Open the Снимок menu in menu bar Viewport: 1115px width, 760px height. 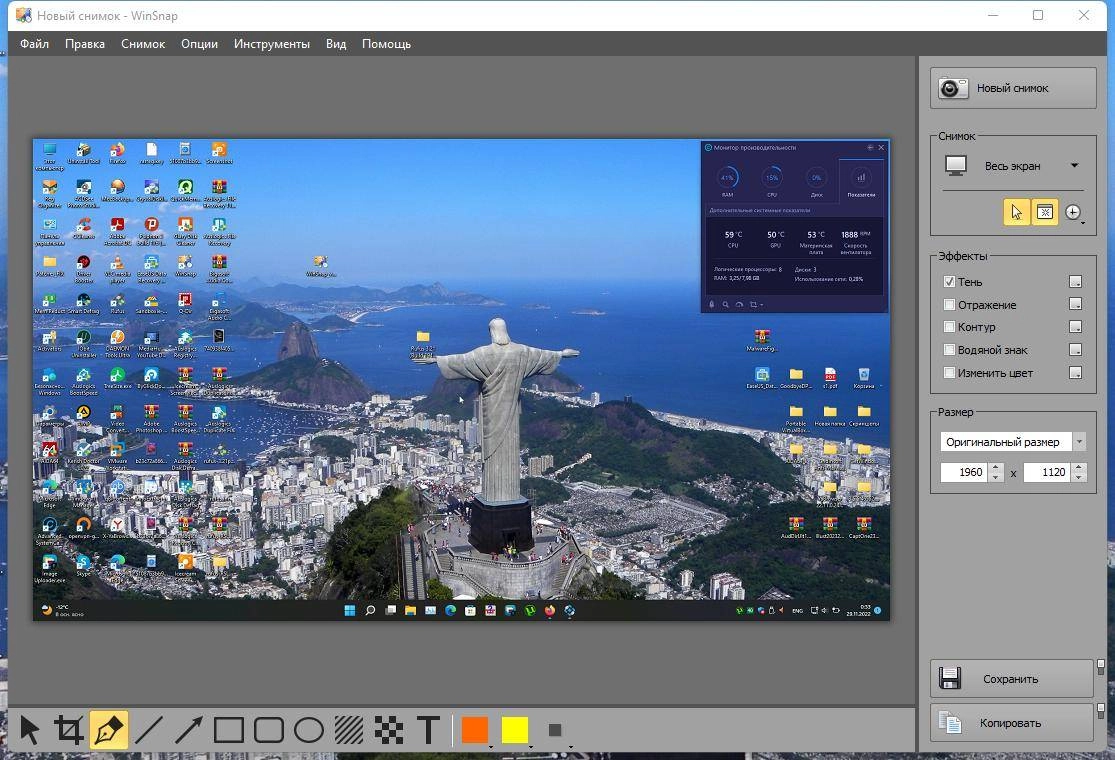[x=143, y=43]
